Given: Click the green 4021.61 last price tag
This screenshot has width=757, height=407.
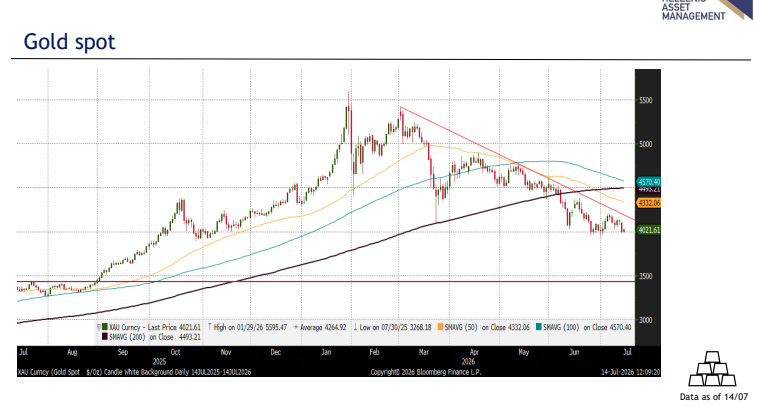Looking at the screenshot, I should pos(648,230).
